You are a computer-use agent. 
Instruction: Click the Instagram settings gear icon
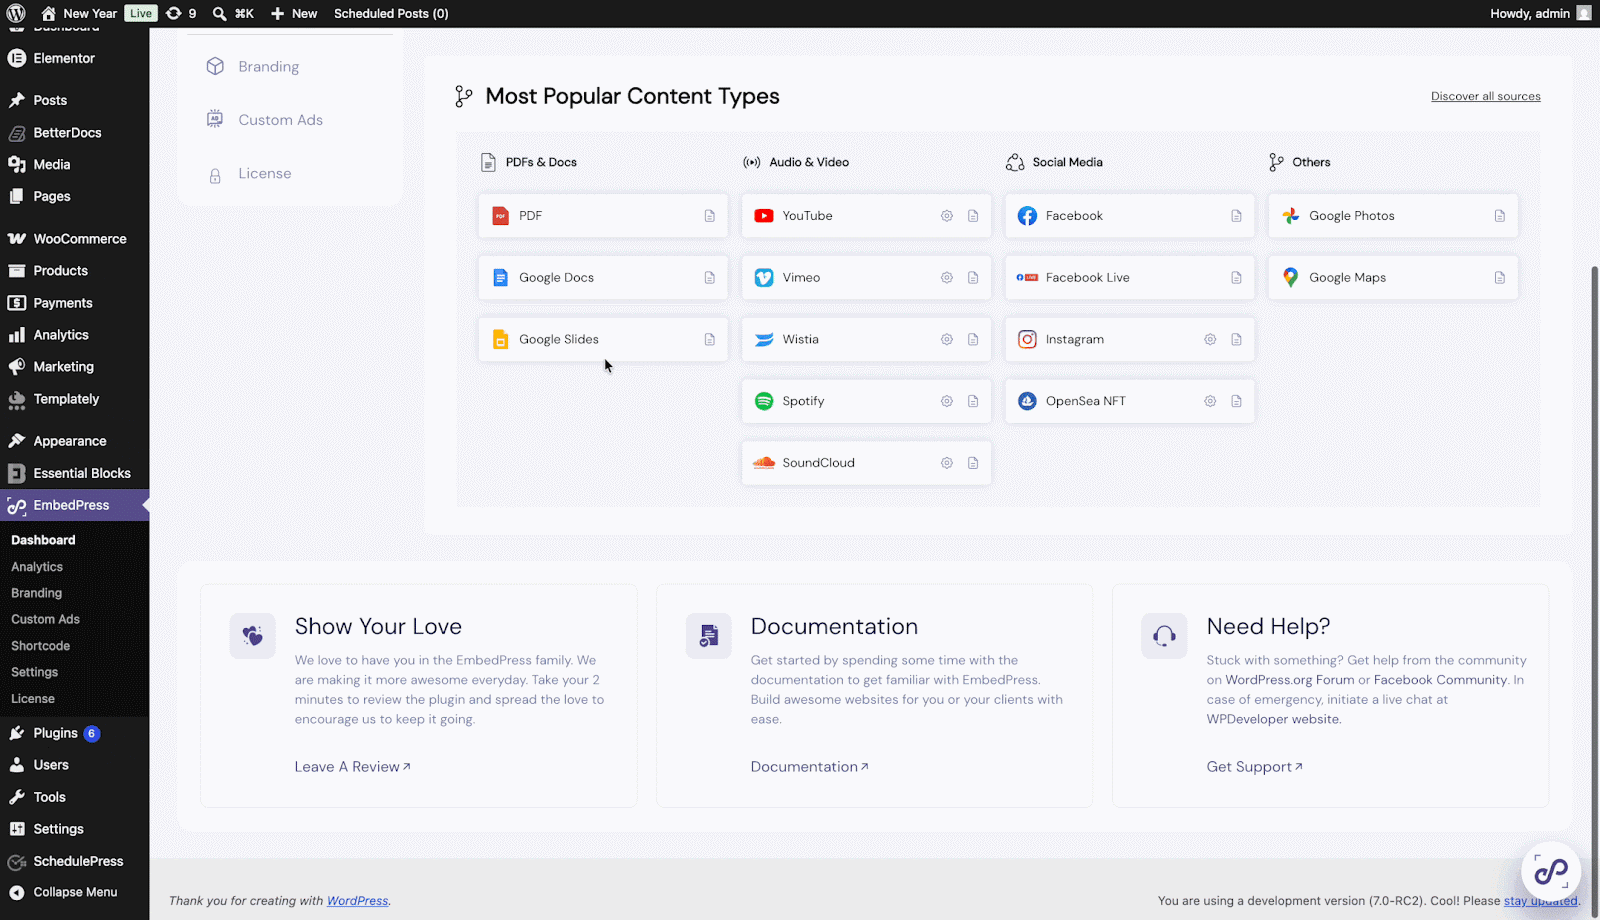pyautogui.click(x=1209, y=340)
